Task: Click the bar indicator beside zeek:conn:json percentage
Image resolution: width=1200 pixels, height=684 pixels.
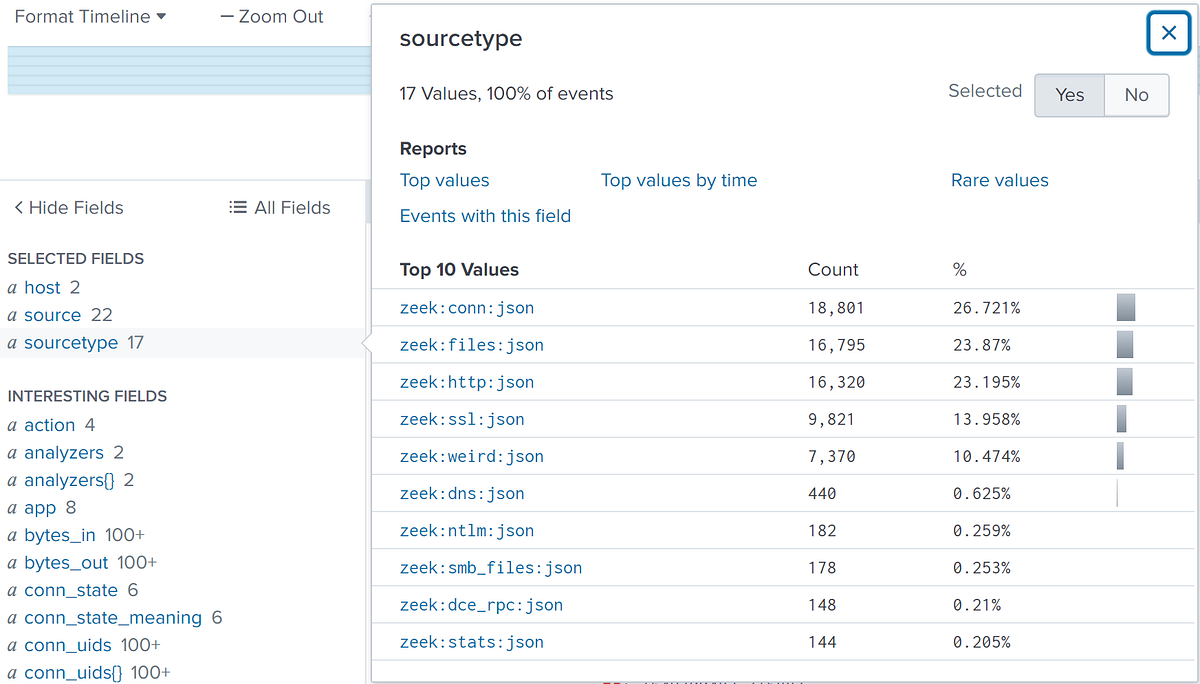Action: tap(1126, 307)
